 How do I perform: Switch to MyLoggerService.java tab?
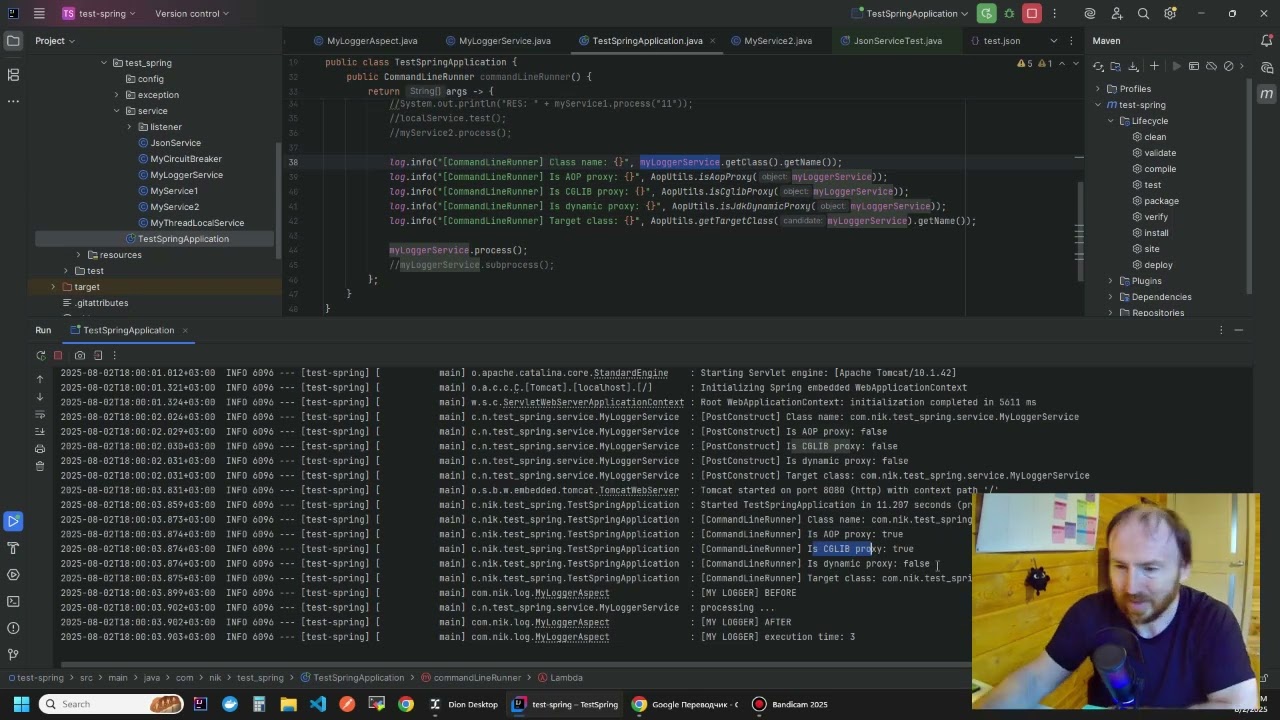point(497,41)
